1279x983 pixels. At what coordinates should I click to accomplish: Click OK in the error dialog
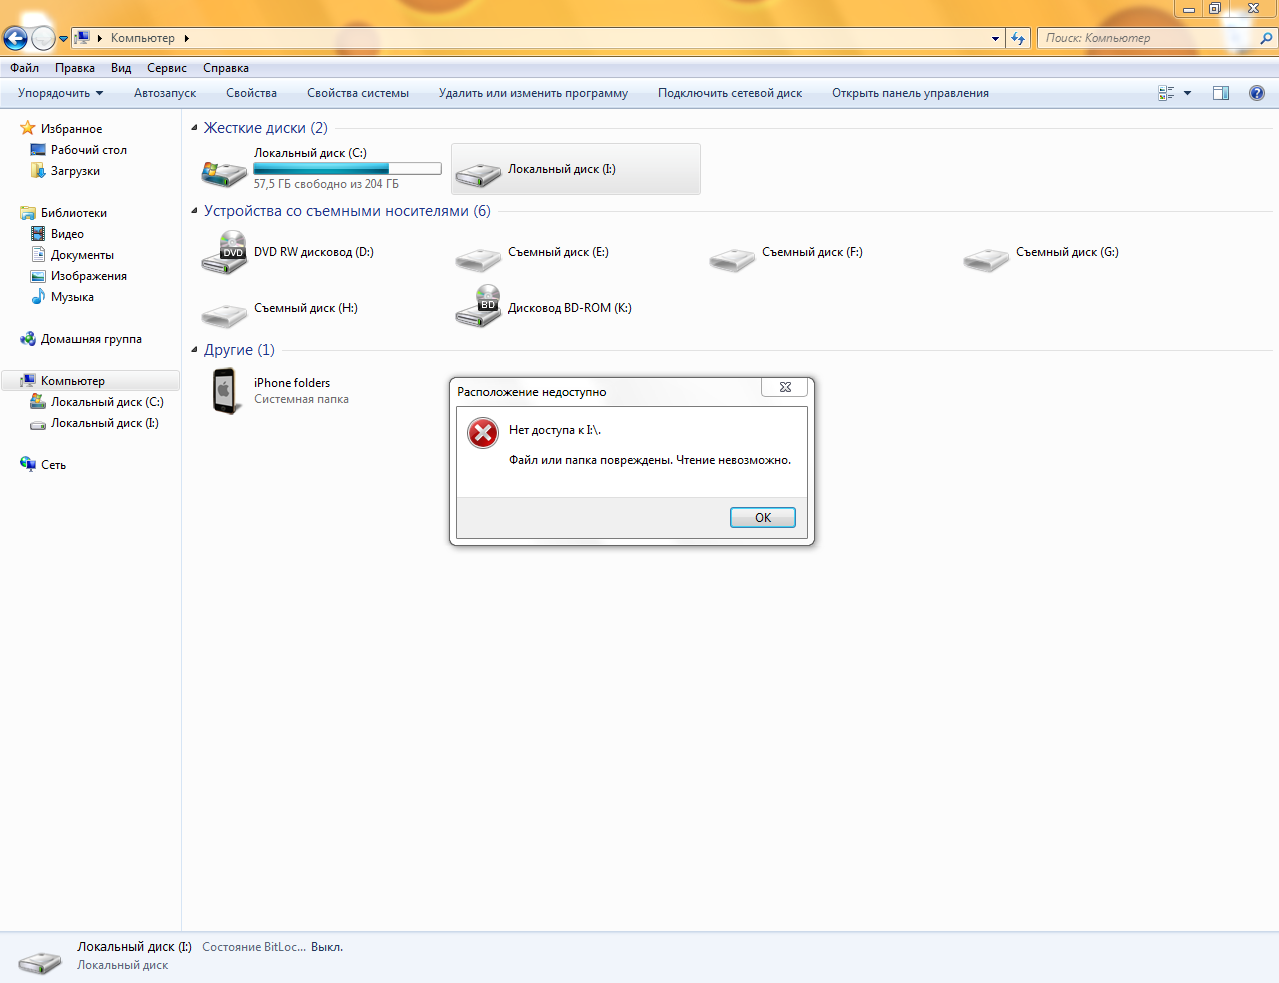coord(763,517)
